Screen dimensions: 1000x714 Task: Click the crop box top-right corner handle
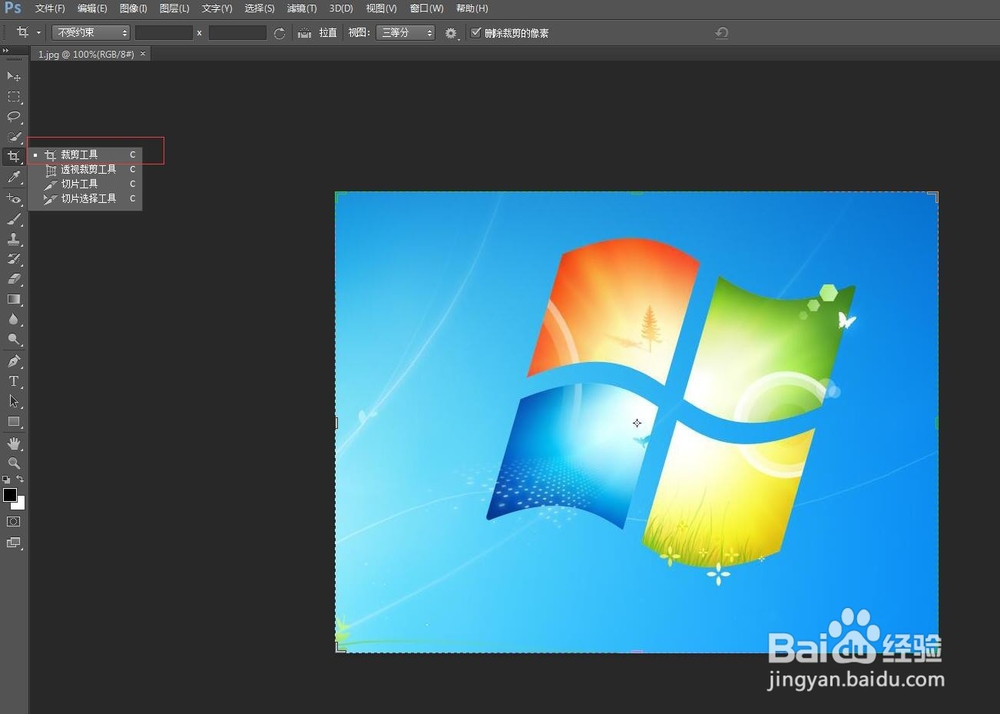point(934,195)
